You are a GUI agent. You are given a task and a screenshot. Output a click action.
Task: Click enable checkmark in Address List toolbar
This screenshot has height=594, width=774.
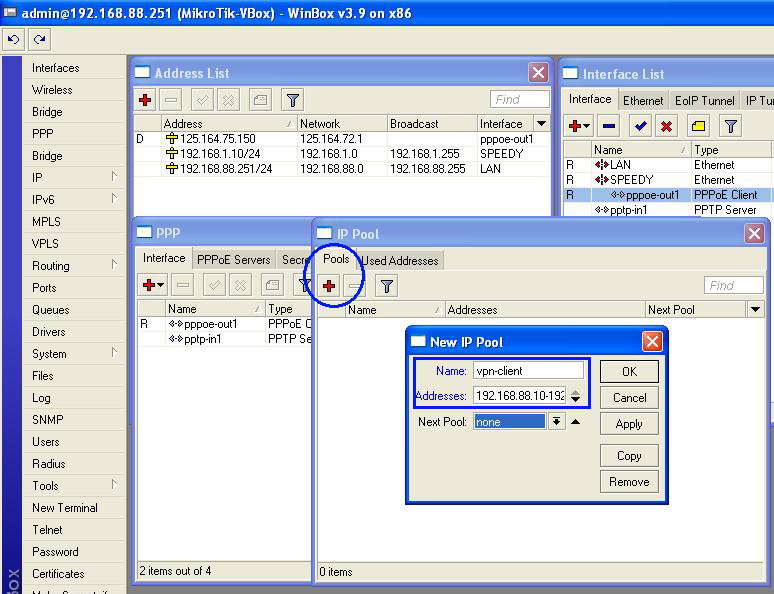click(x=202, y=100)
